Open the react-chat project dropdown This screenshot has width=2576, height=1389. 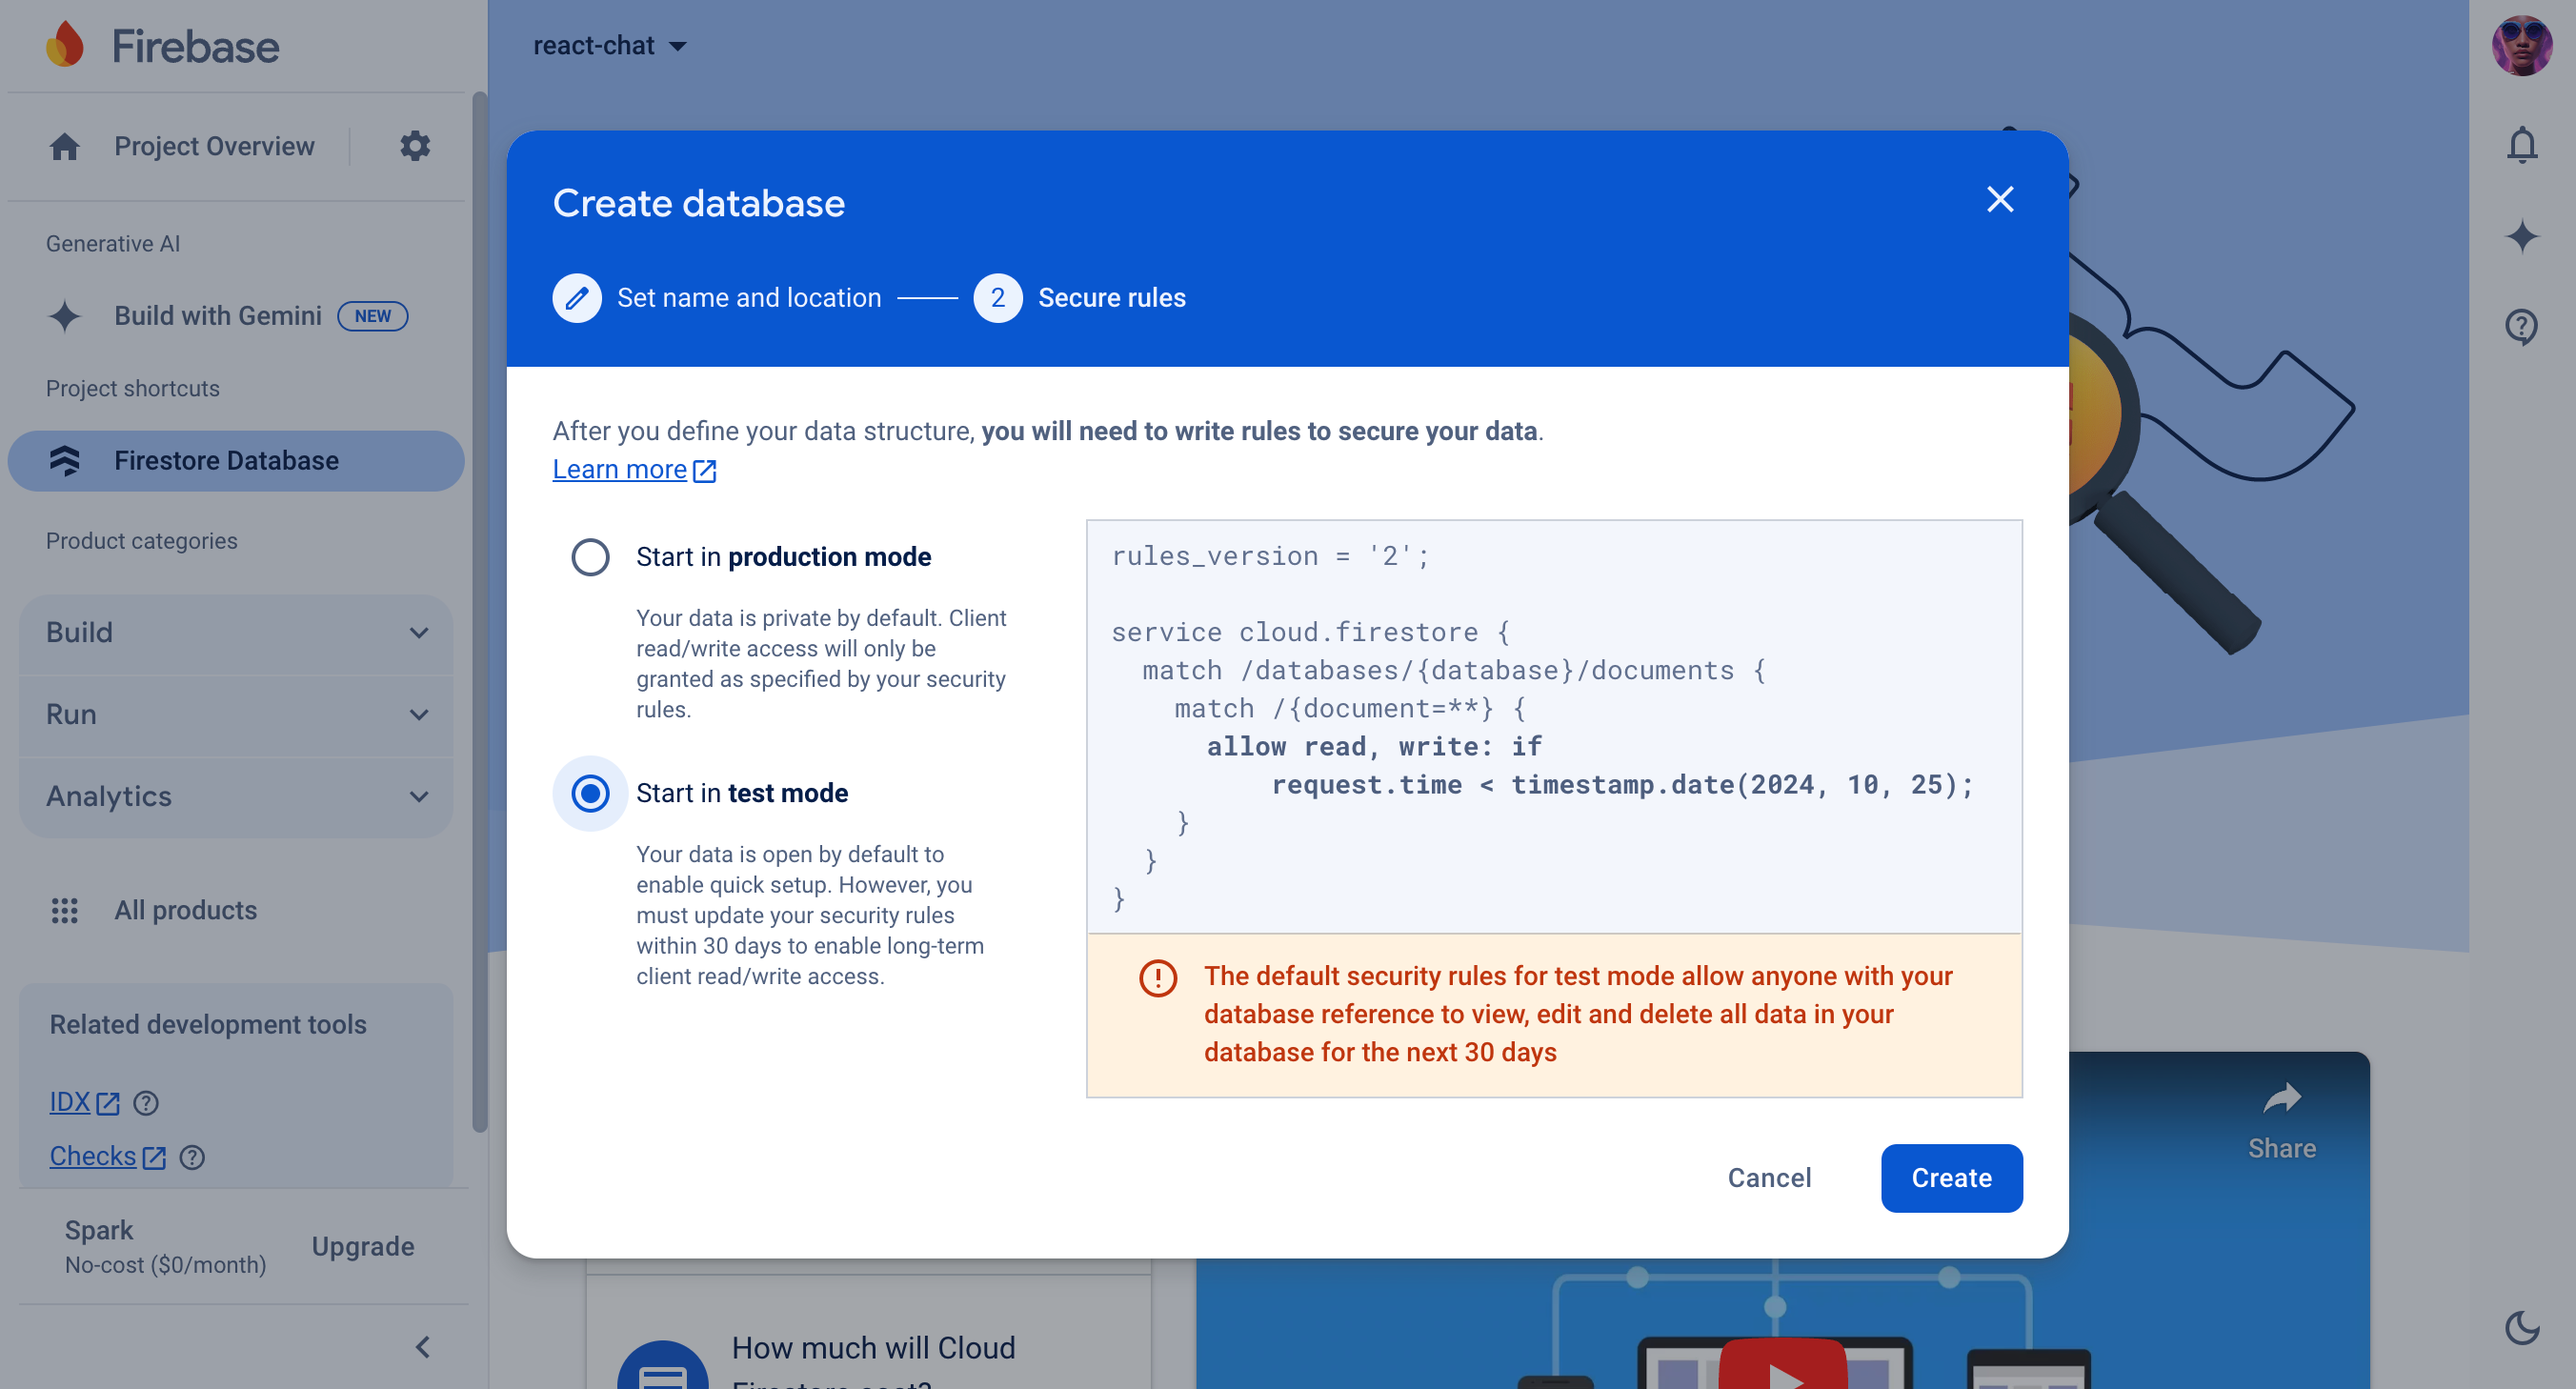click(610, 45)
